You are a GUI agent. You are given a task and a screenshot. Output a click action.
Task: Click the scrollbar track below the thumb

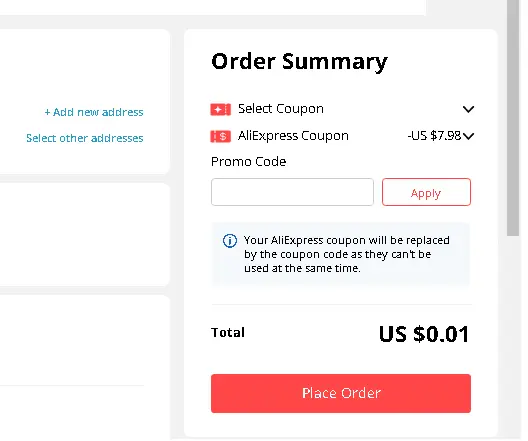pos(513,337)
